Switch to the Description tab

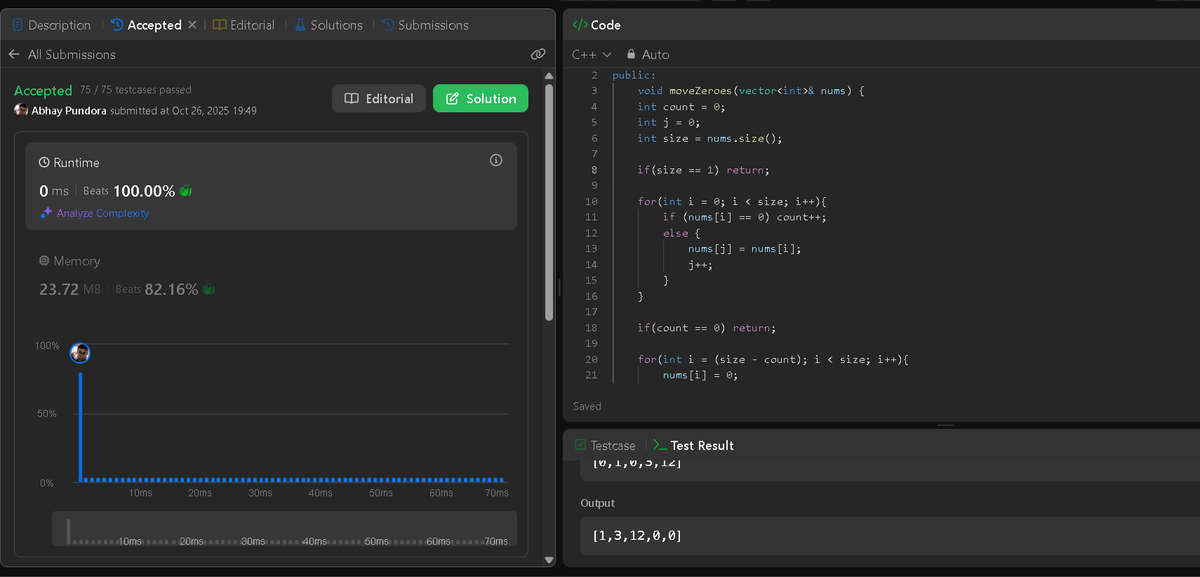pos(51,25)
